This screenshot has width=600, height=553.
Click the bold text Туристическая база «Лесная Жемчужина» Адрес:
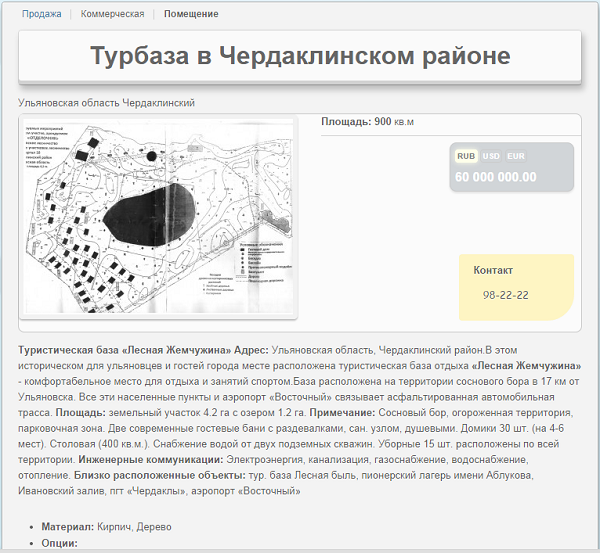(x=143, y=350)
